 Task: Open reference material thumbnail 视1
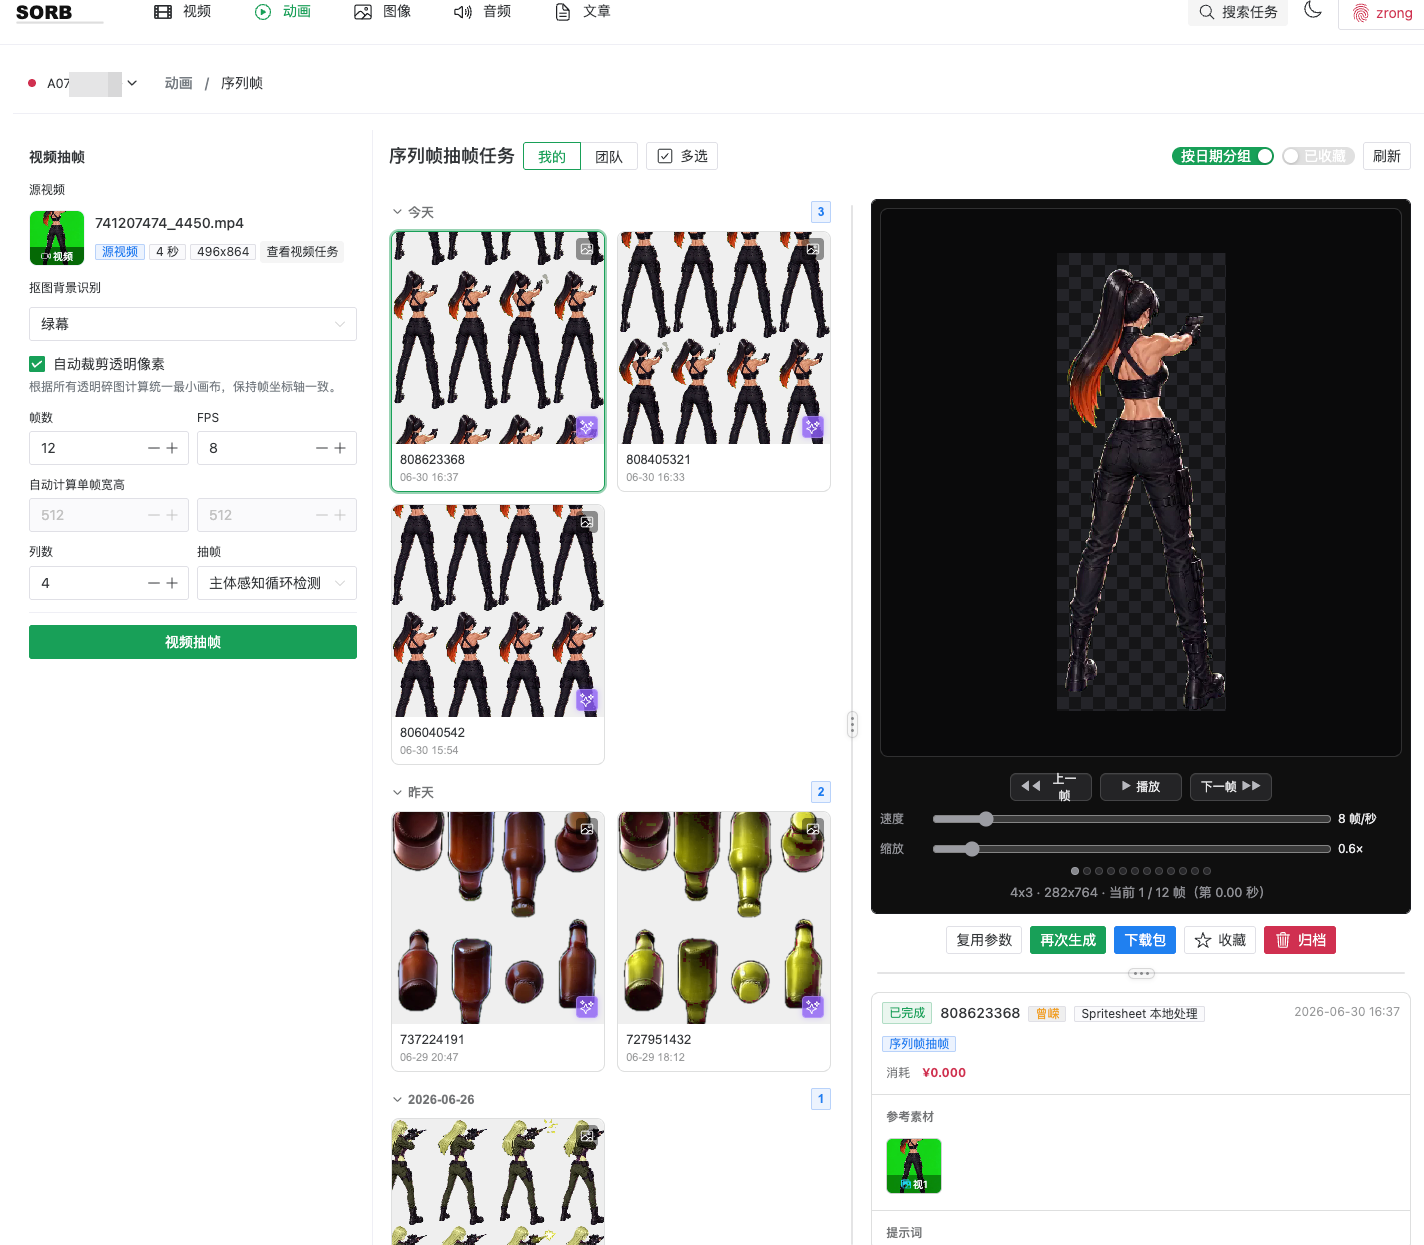point(914,1166)
